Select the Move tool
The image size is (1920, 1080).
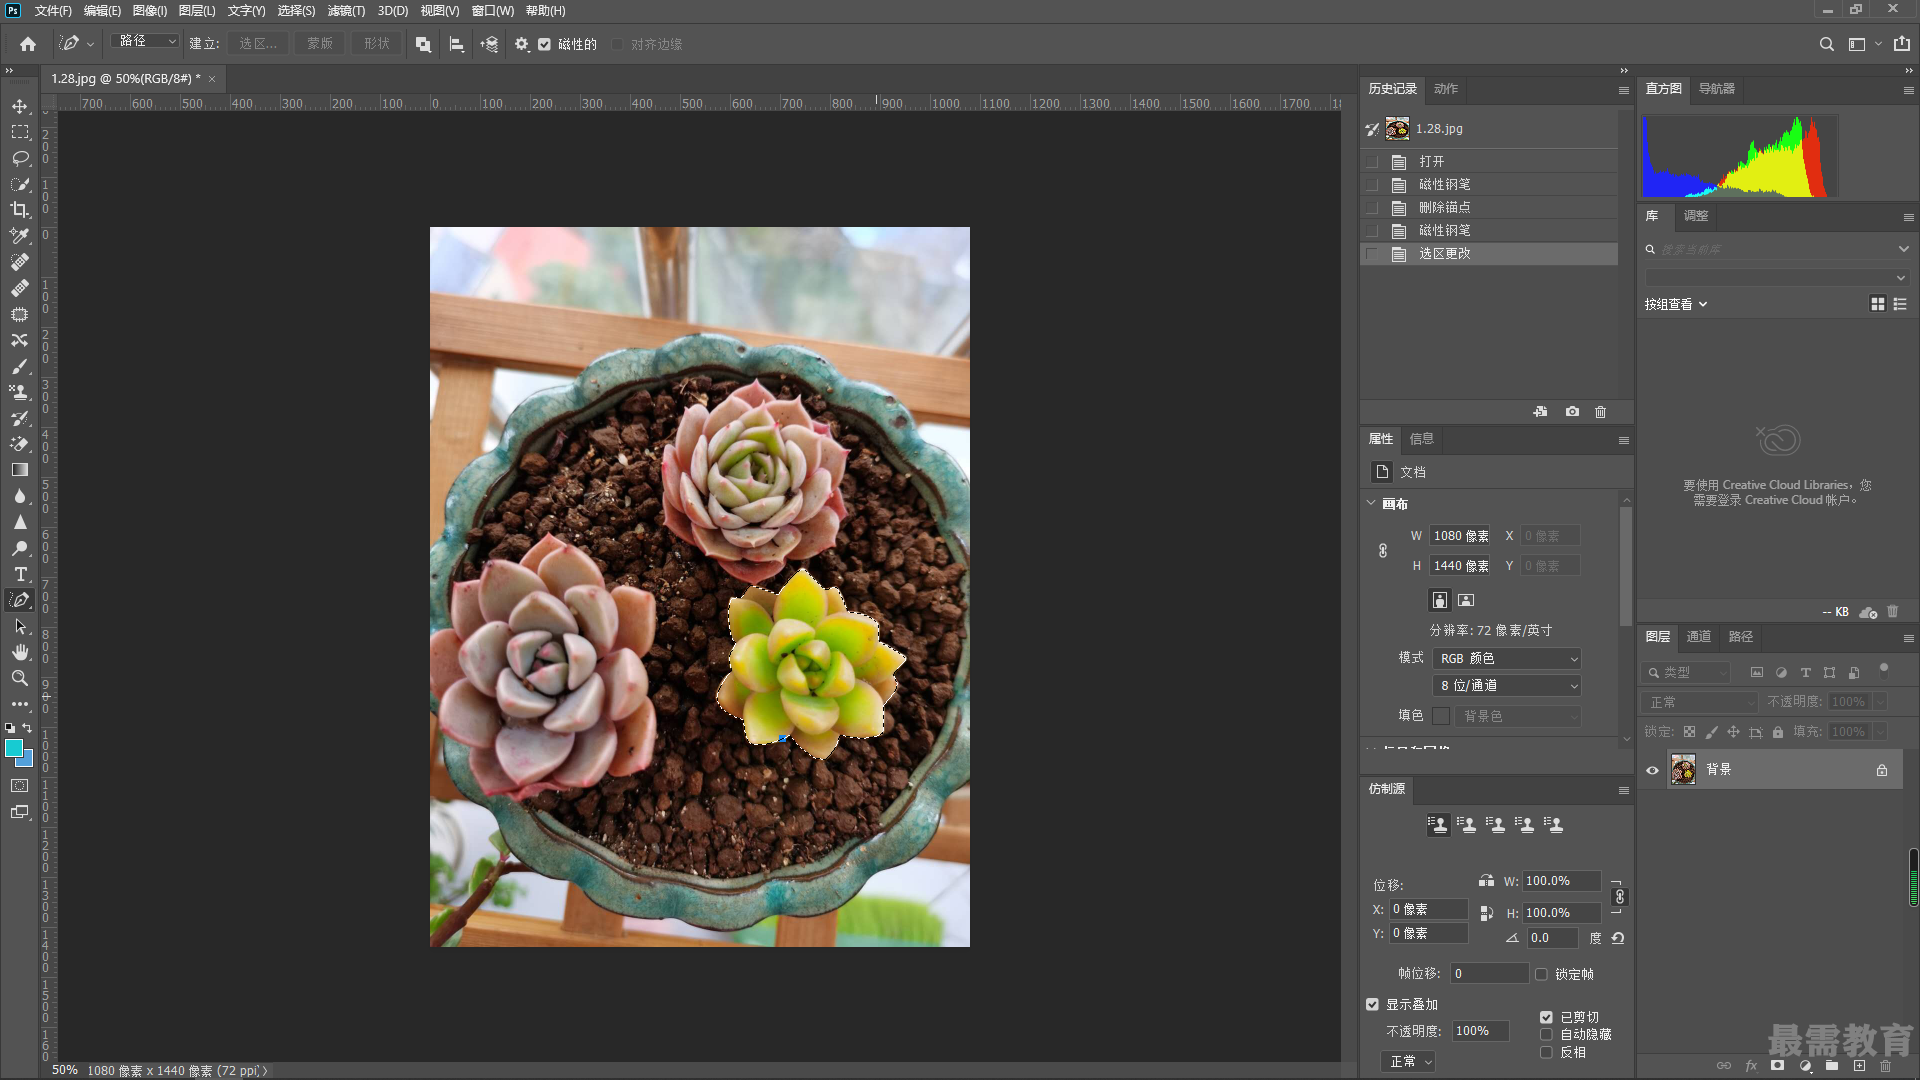[x=20, y=106]
